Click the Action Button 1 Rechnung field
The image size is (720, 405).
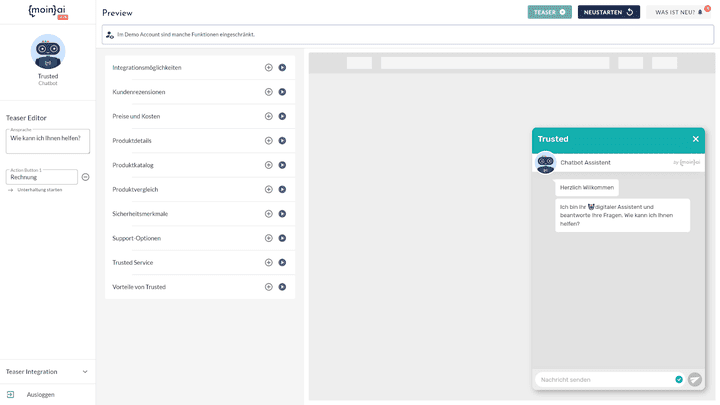[x=42, y=177]
